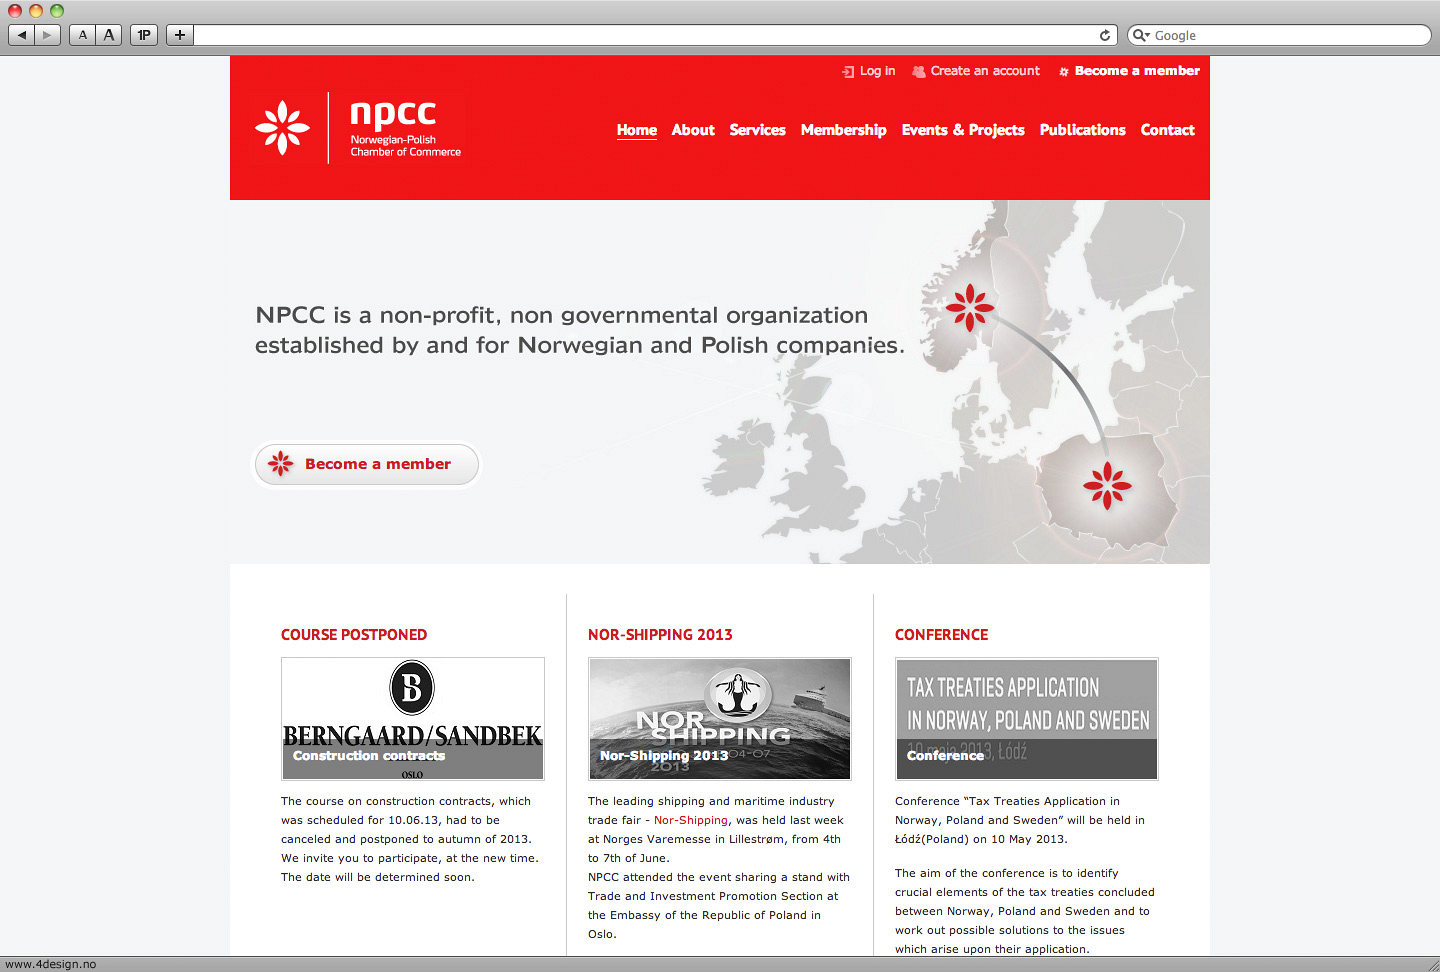Open the Events & Projects menu item
This screenshot has height=972, width=1440.
pos(963,130)
